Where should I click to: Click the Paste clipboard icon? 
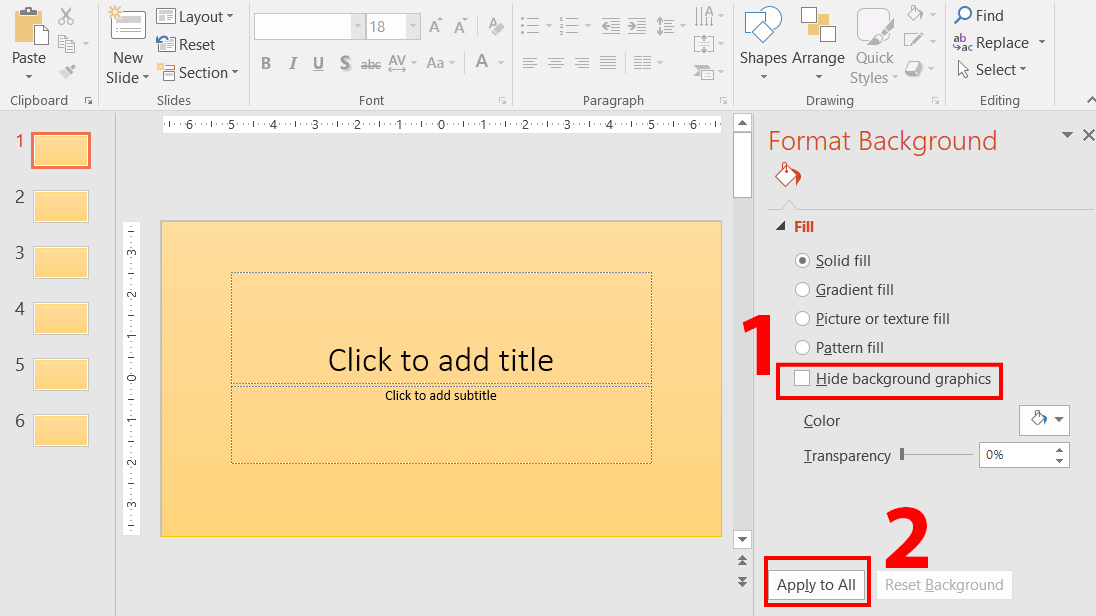tap(29, 28)
